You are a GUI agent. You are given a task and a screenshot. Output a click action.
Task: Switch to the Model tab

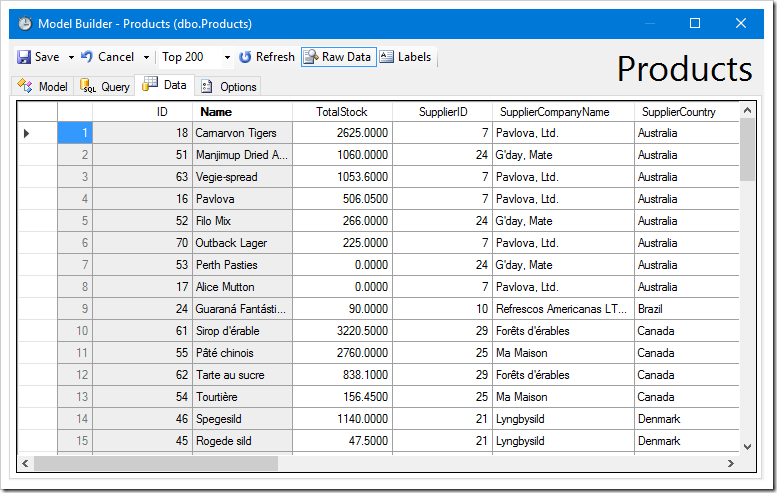pyautogui.click(x=43, y=86)
